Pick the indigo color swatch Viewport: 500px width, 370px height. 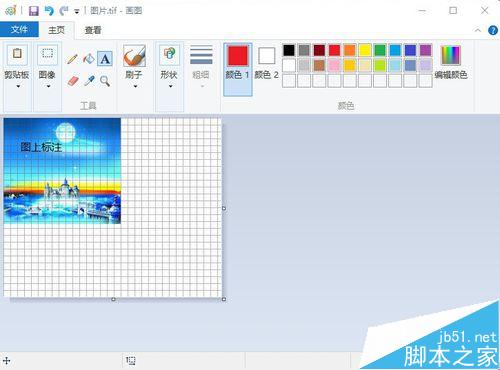(410, 50)
